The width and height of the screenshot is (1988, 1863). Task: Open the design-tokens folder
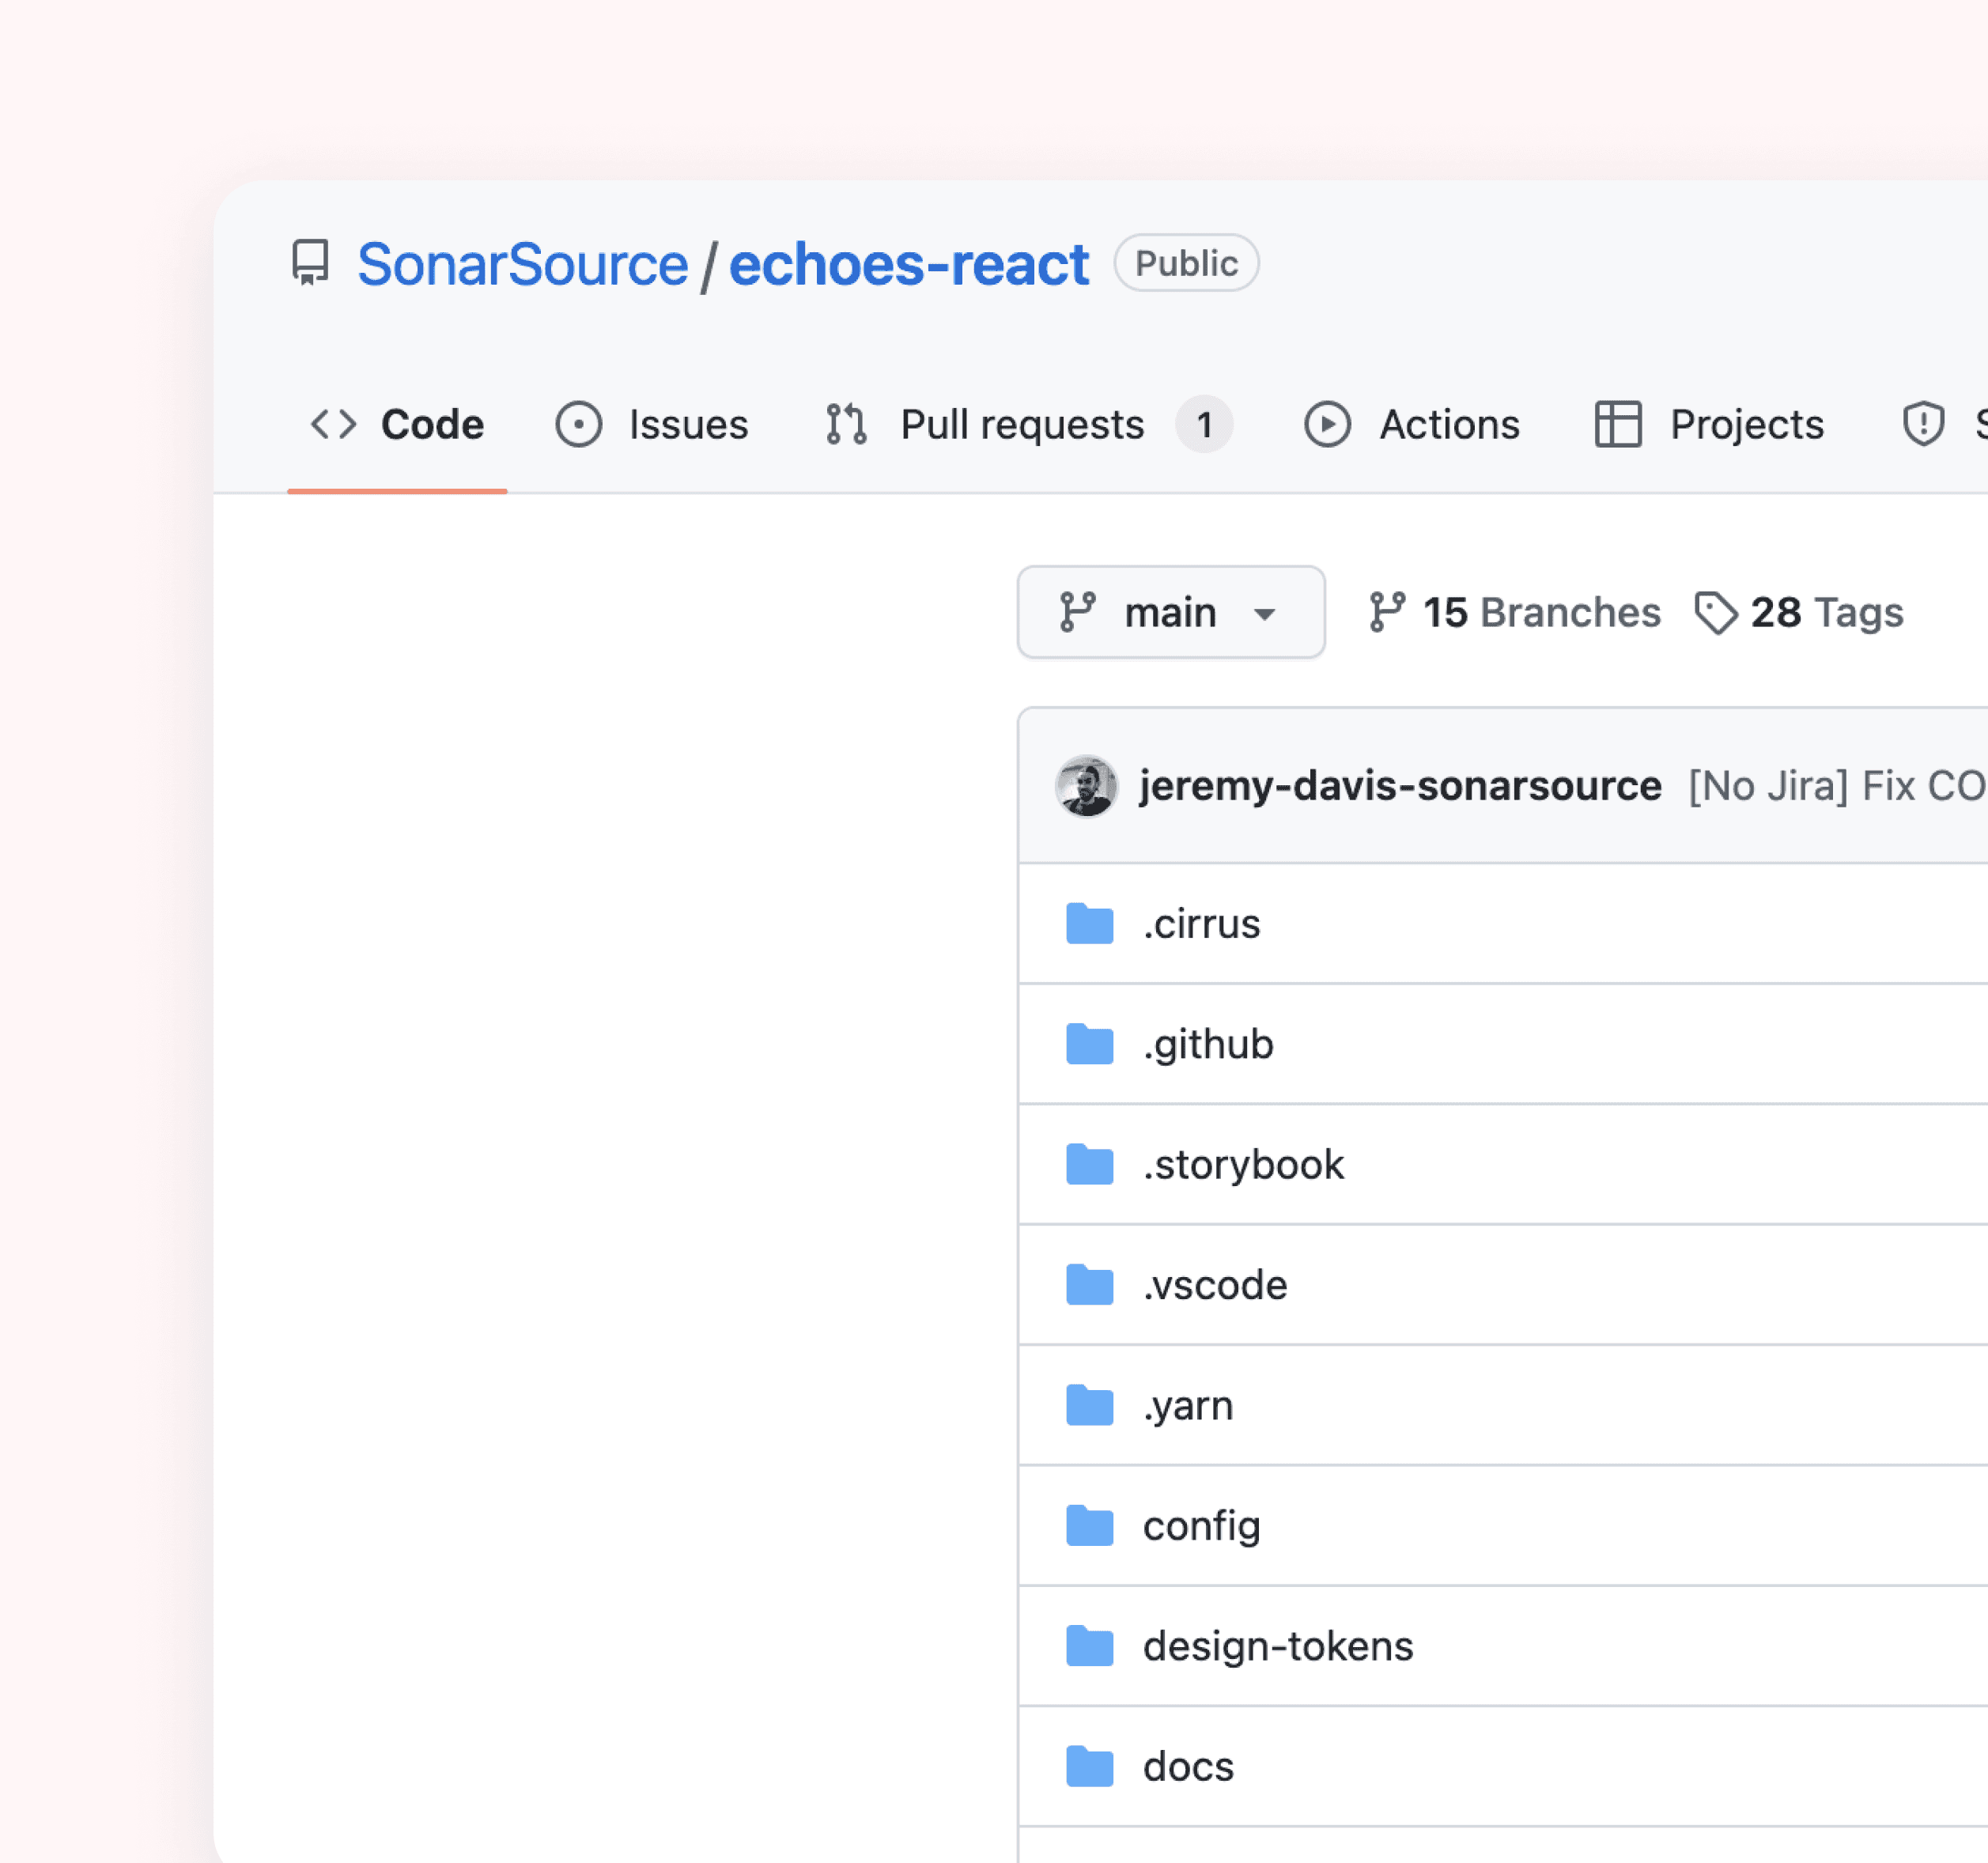pos(1277,1646)
